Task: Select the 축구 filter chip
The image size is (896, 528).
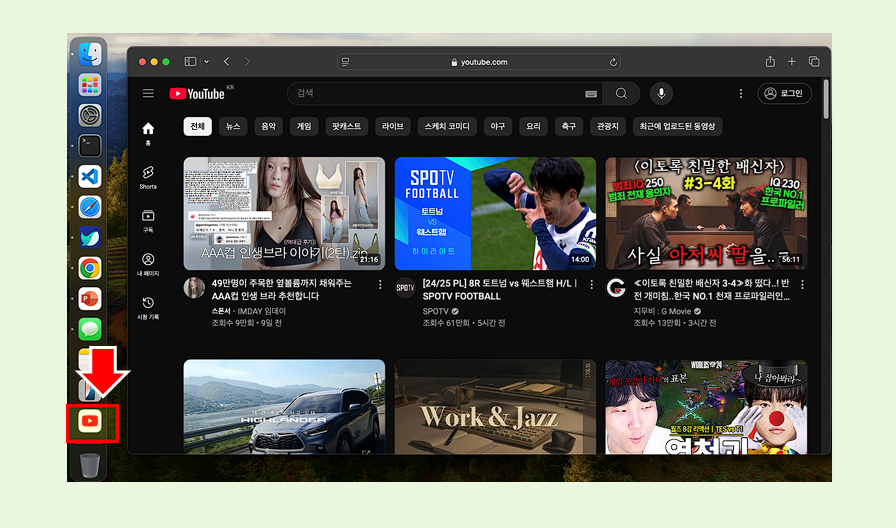Action: click(569, 126)
